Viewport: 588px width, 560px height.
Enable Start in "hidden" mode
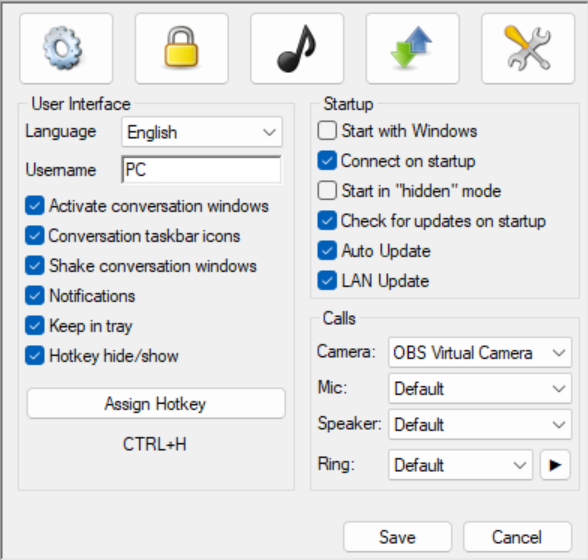327,191
